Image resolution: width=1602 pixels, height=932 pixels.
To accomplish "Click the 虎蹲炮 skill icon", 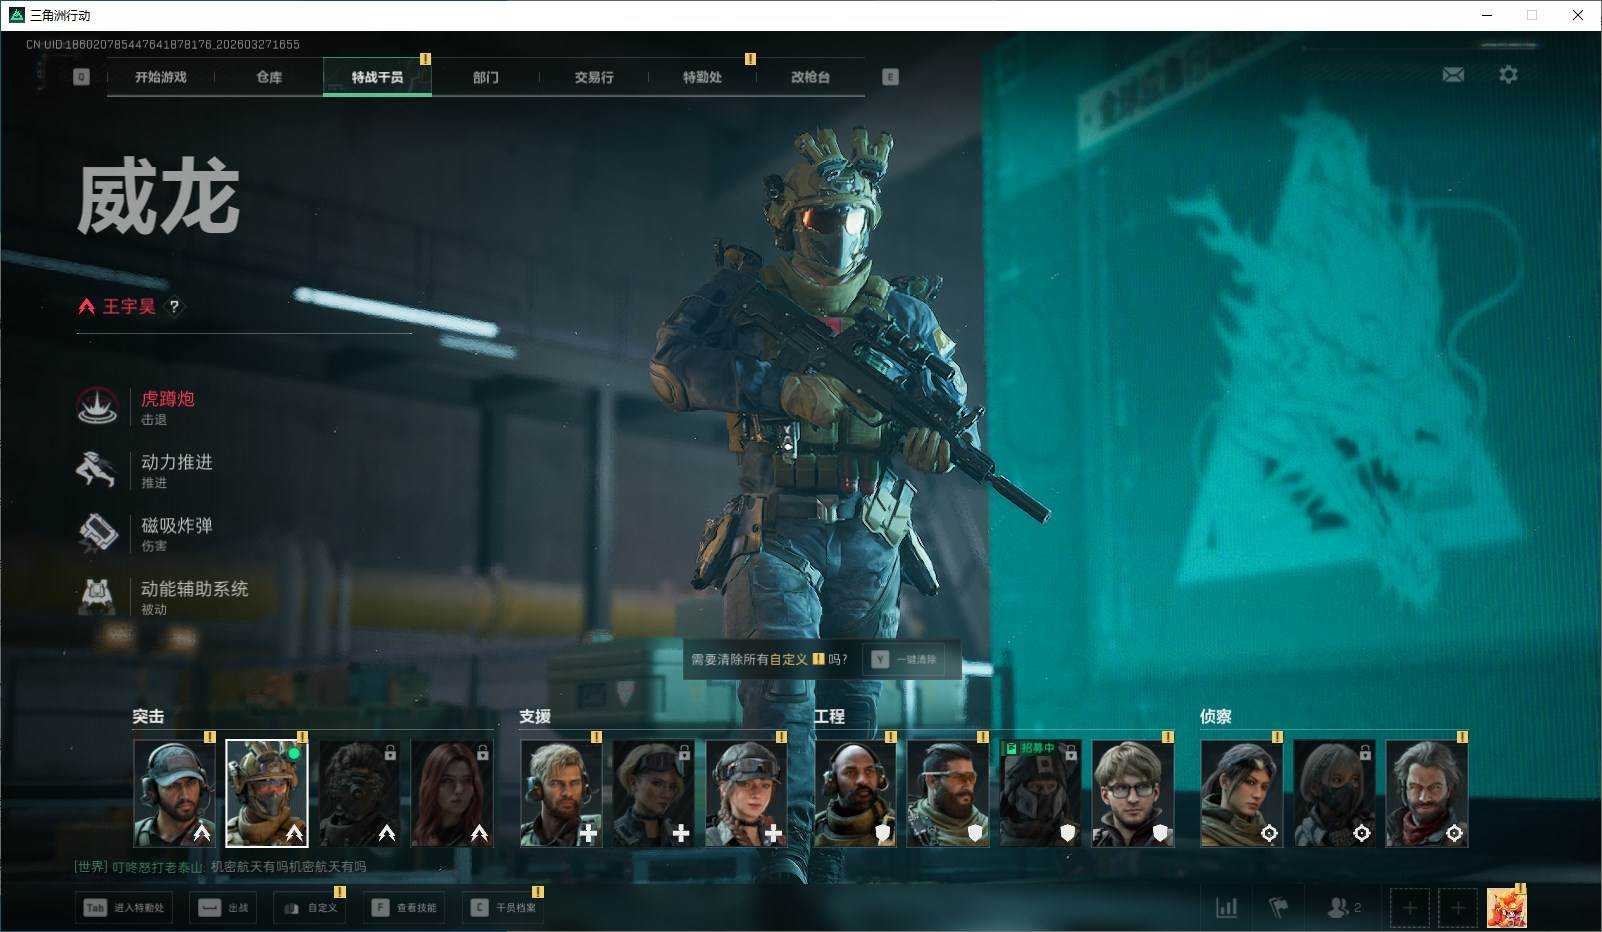I will pos(97,406).
